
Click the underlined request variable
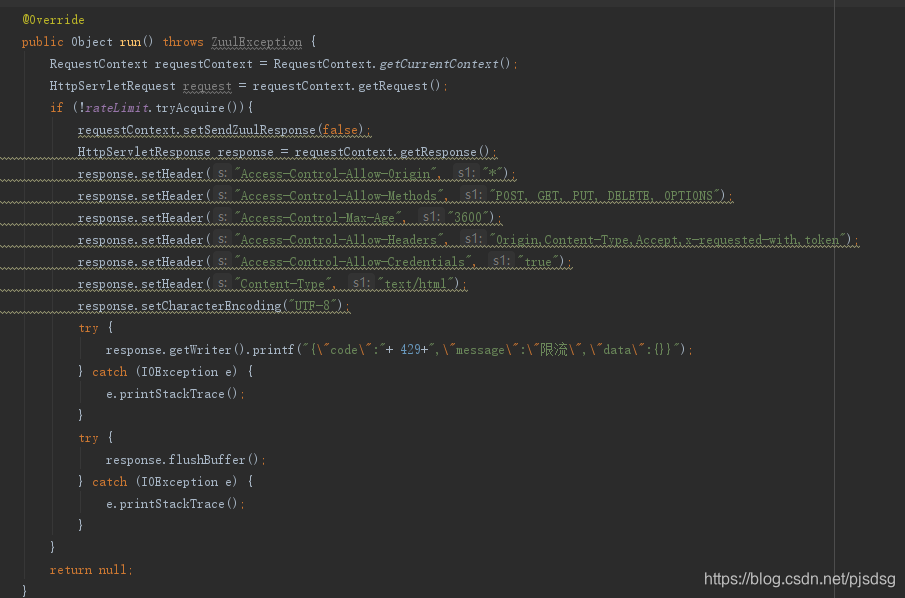(207, 86)
